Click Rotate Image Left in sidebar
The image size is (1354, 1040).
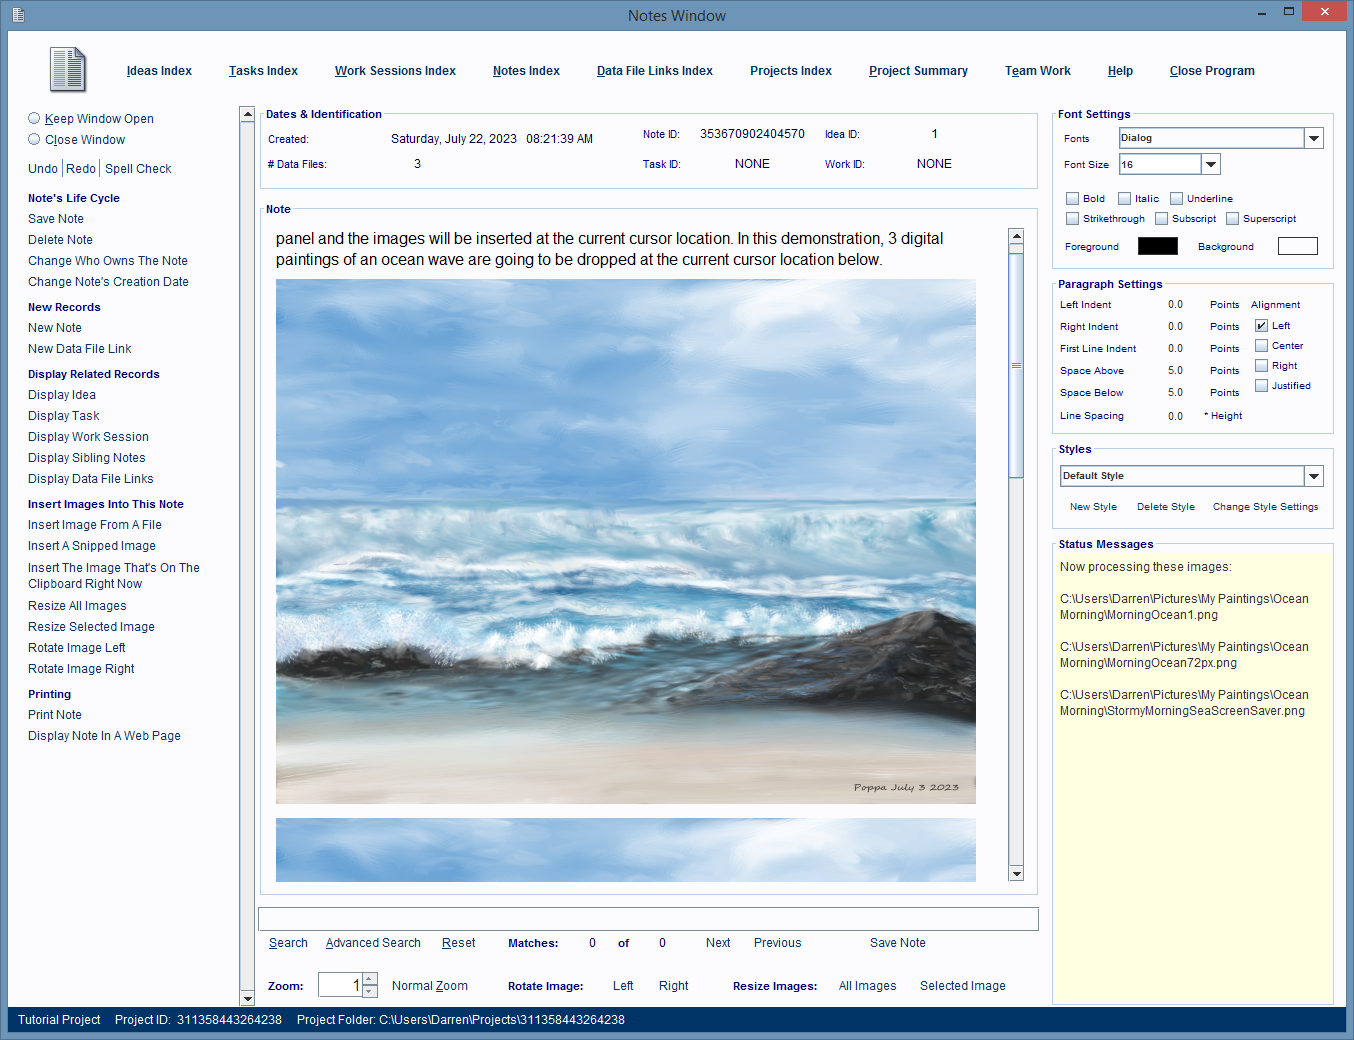[x=77, y=648]
